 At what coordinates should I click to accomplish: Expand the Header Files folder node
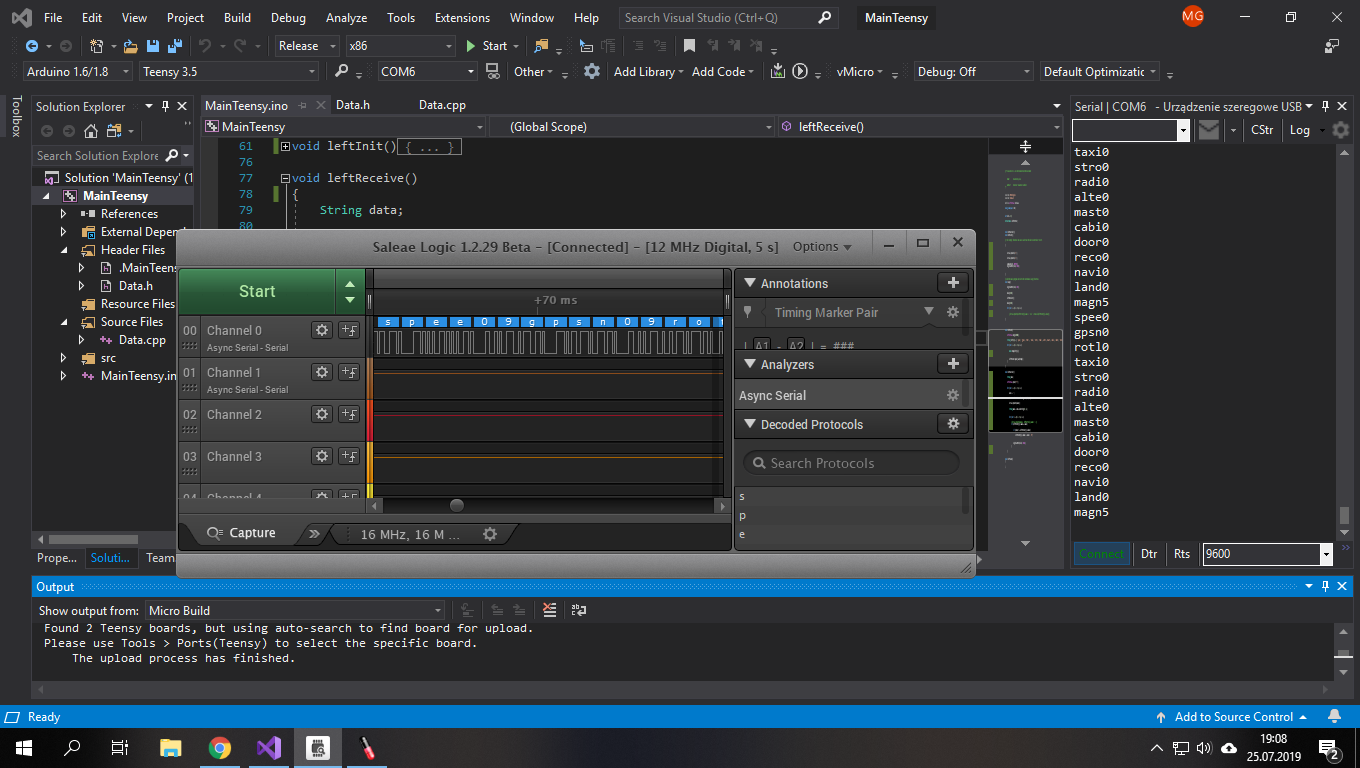64,250
